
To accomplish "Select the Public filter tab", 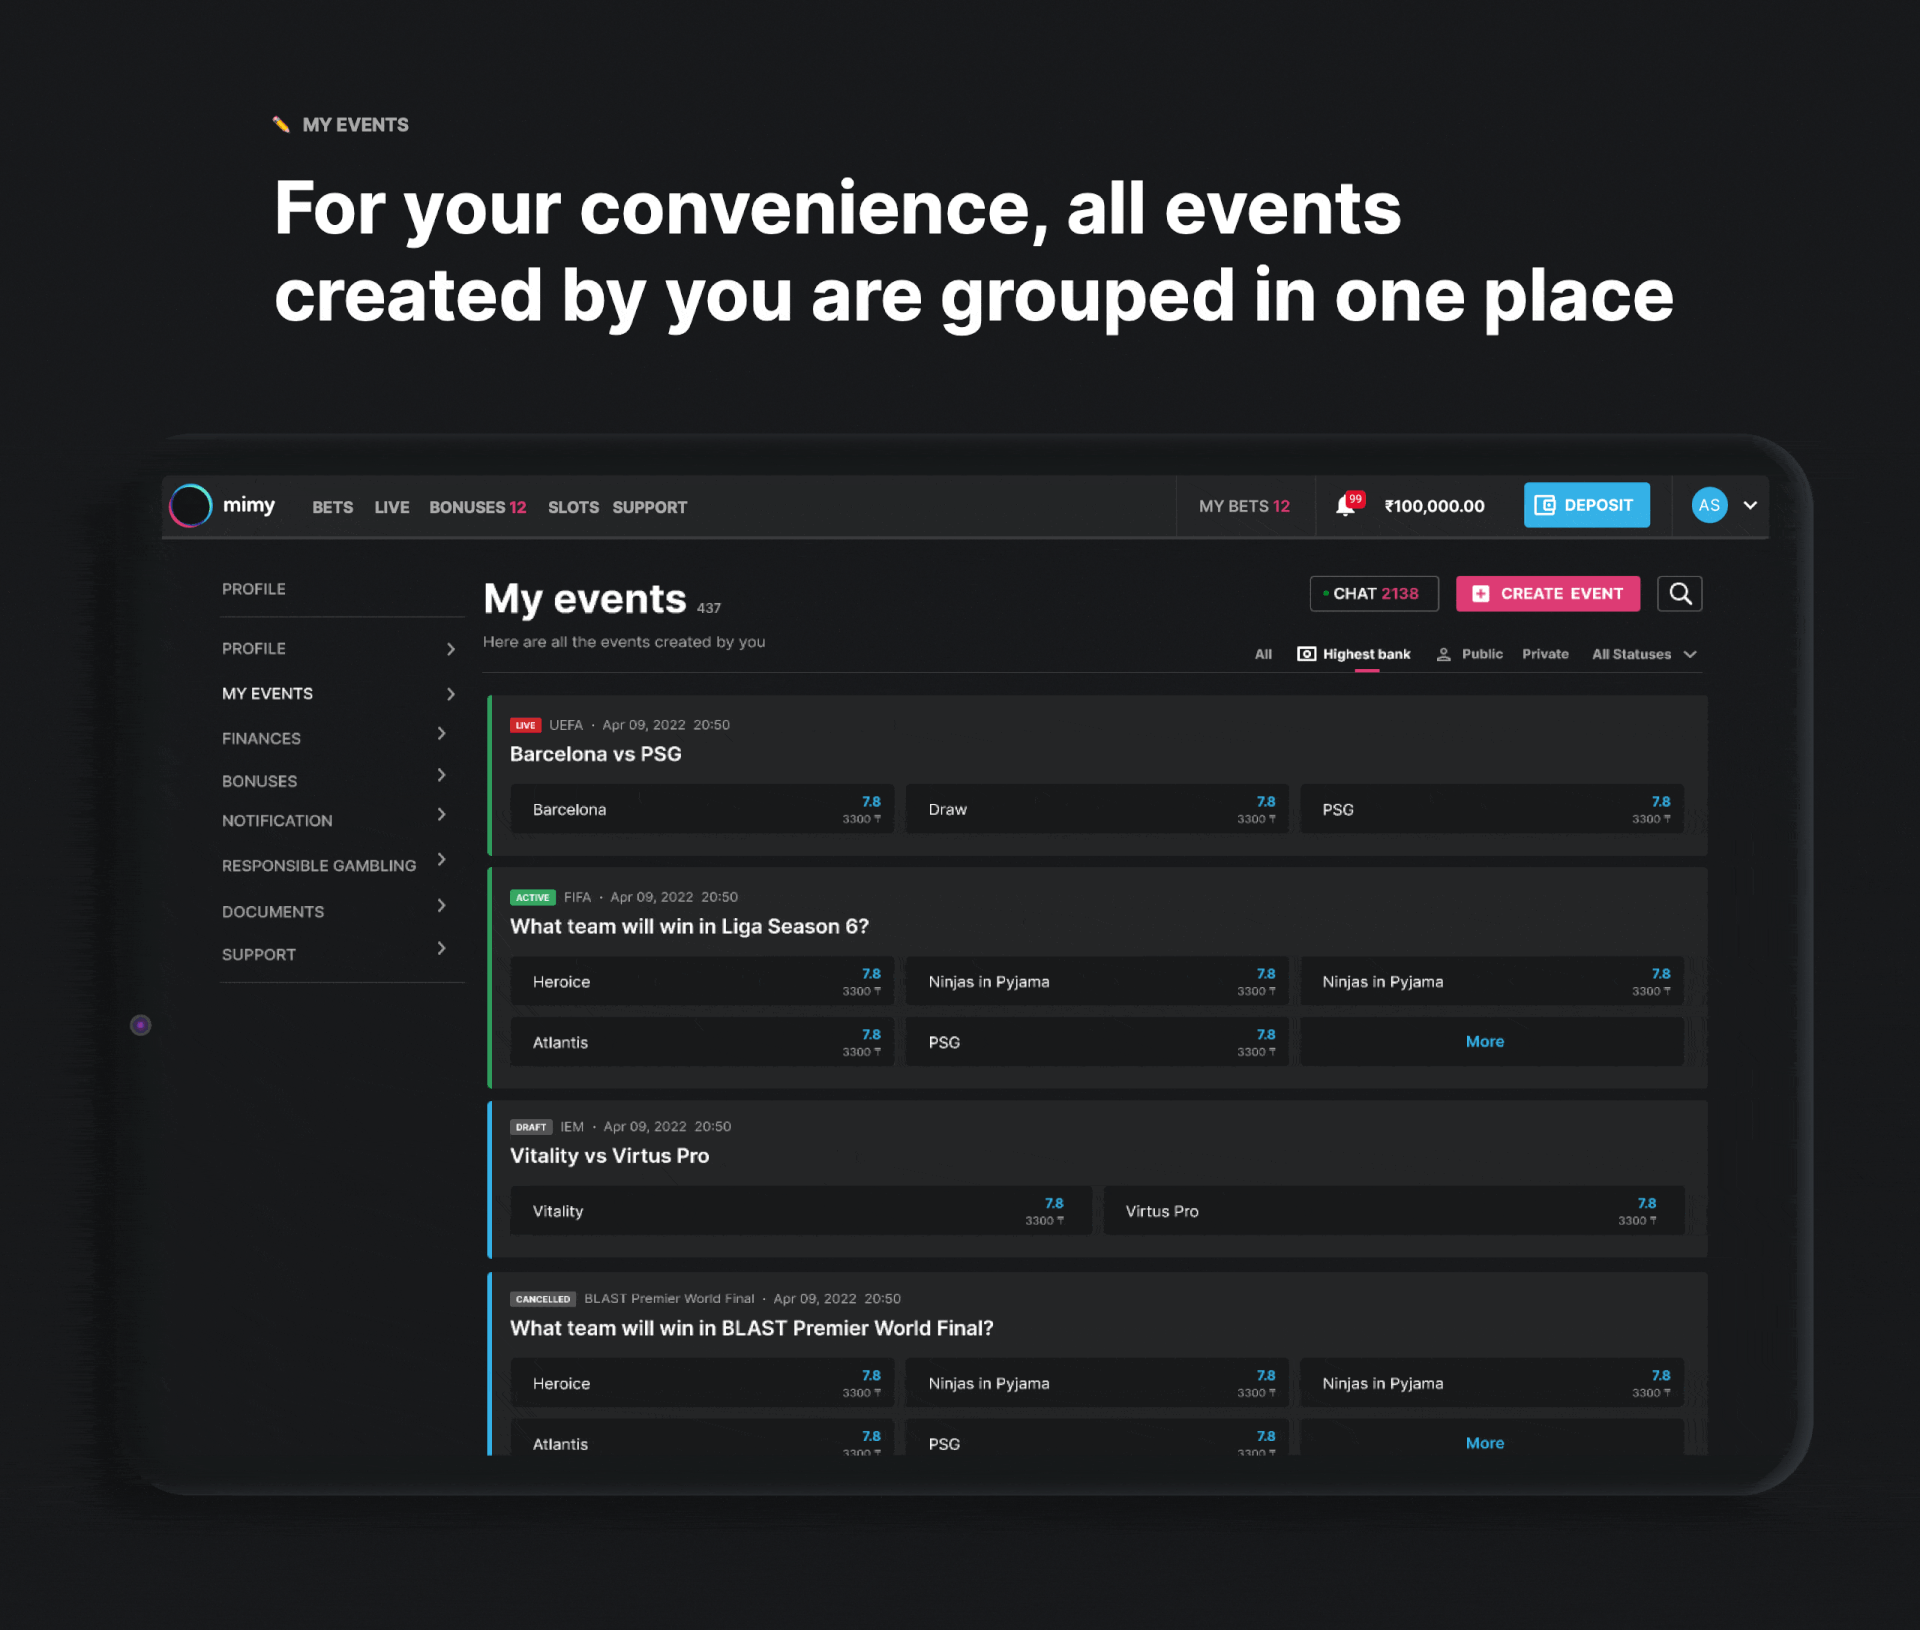I will [1469, 654].
